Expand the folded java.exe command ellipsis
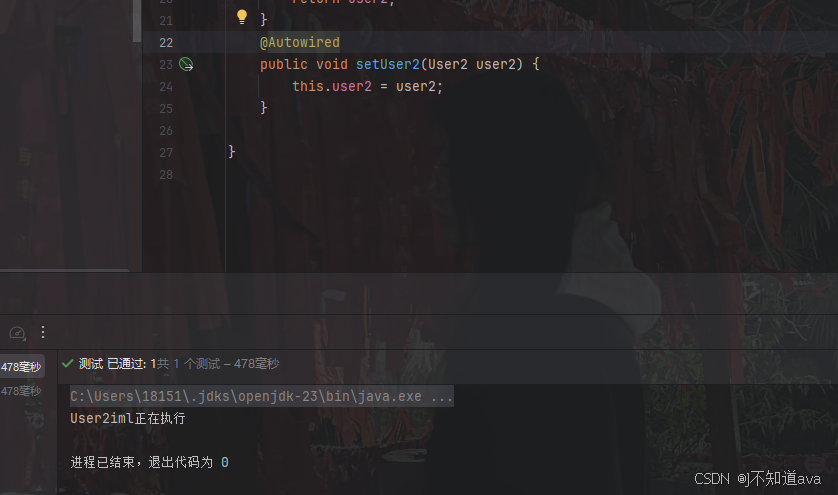The height and width of the screenshot is (495, 838). click(x=442, y=396)
